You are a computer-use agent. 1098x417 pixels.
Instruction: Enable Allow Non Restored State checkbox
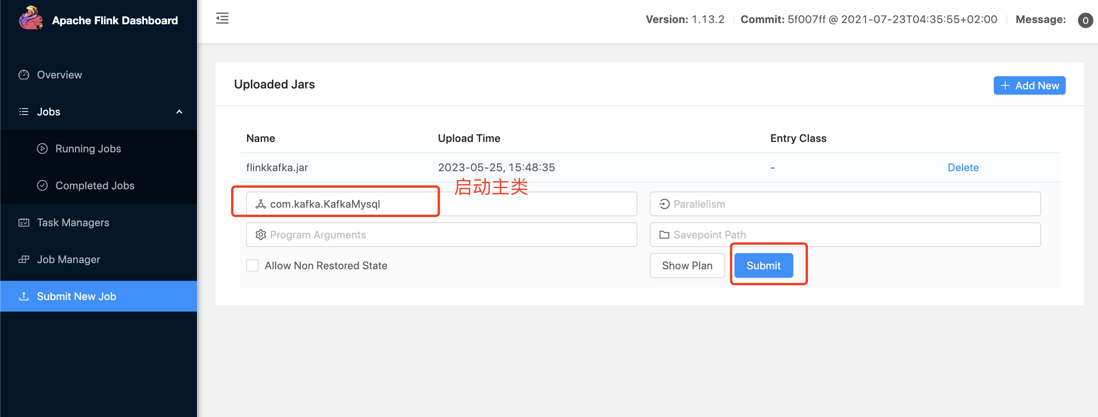253,266
